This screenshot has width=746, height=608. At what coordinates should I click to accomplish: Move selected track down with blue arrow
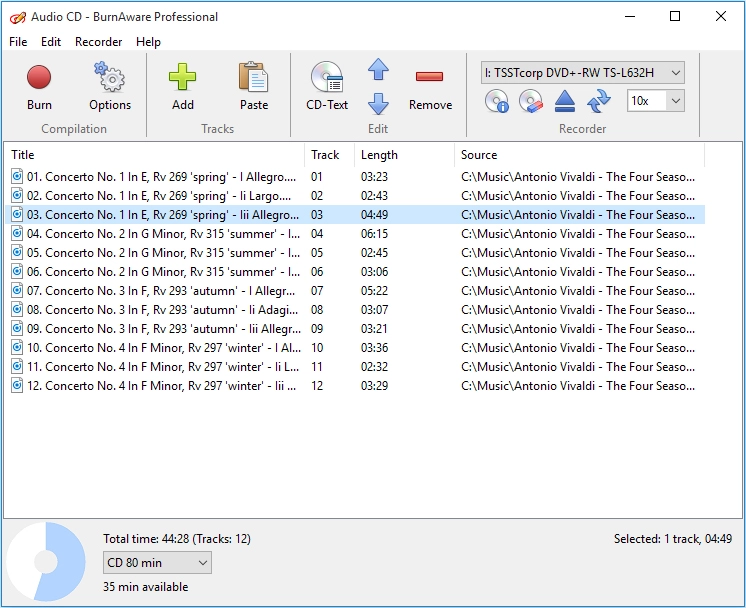(378, 104)
